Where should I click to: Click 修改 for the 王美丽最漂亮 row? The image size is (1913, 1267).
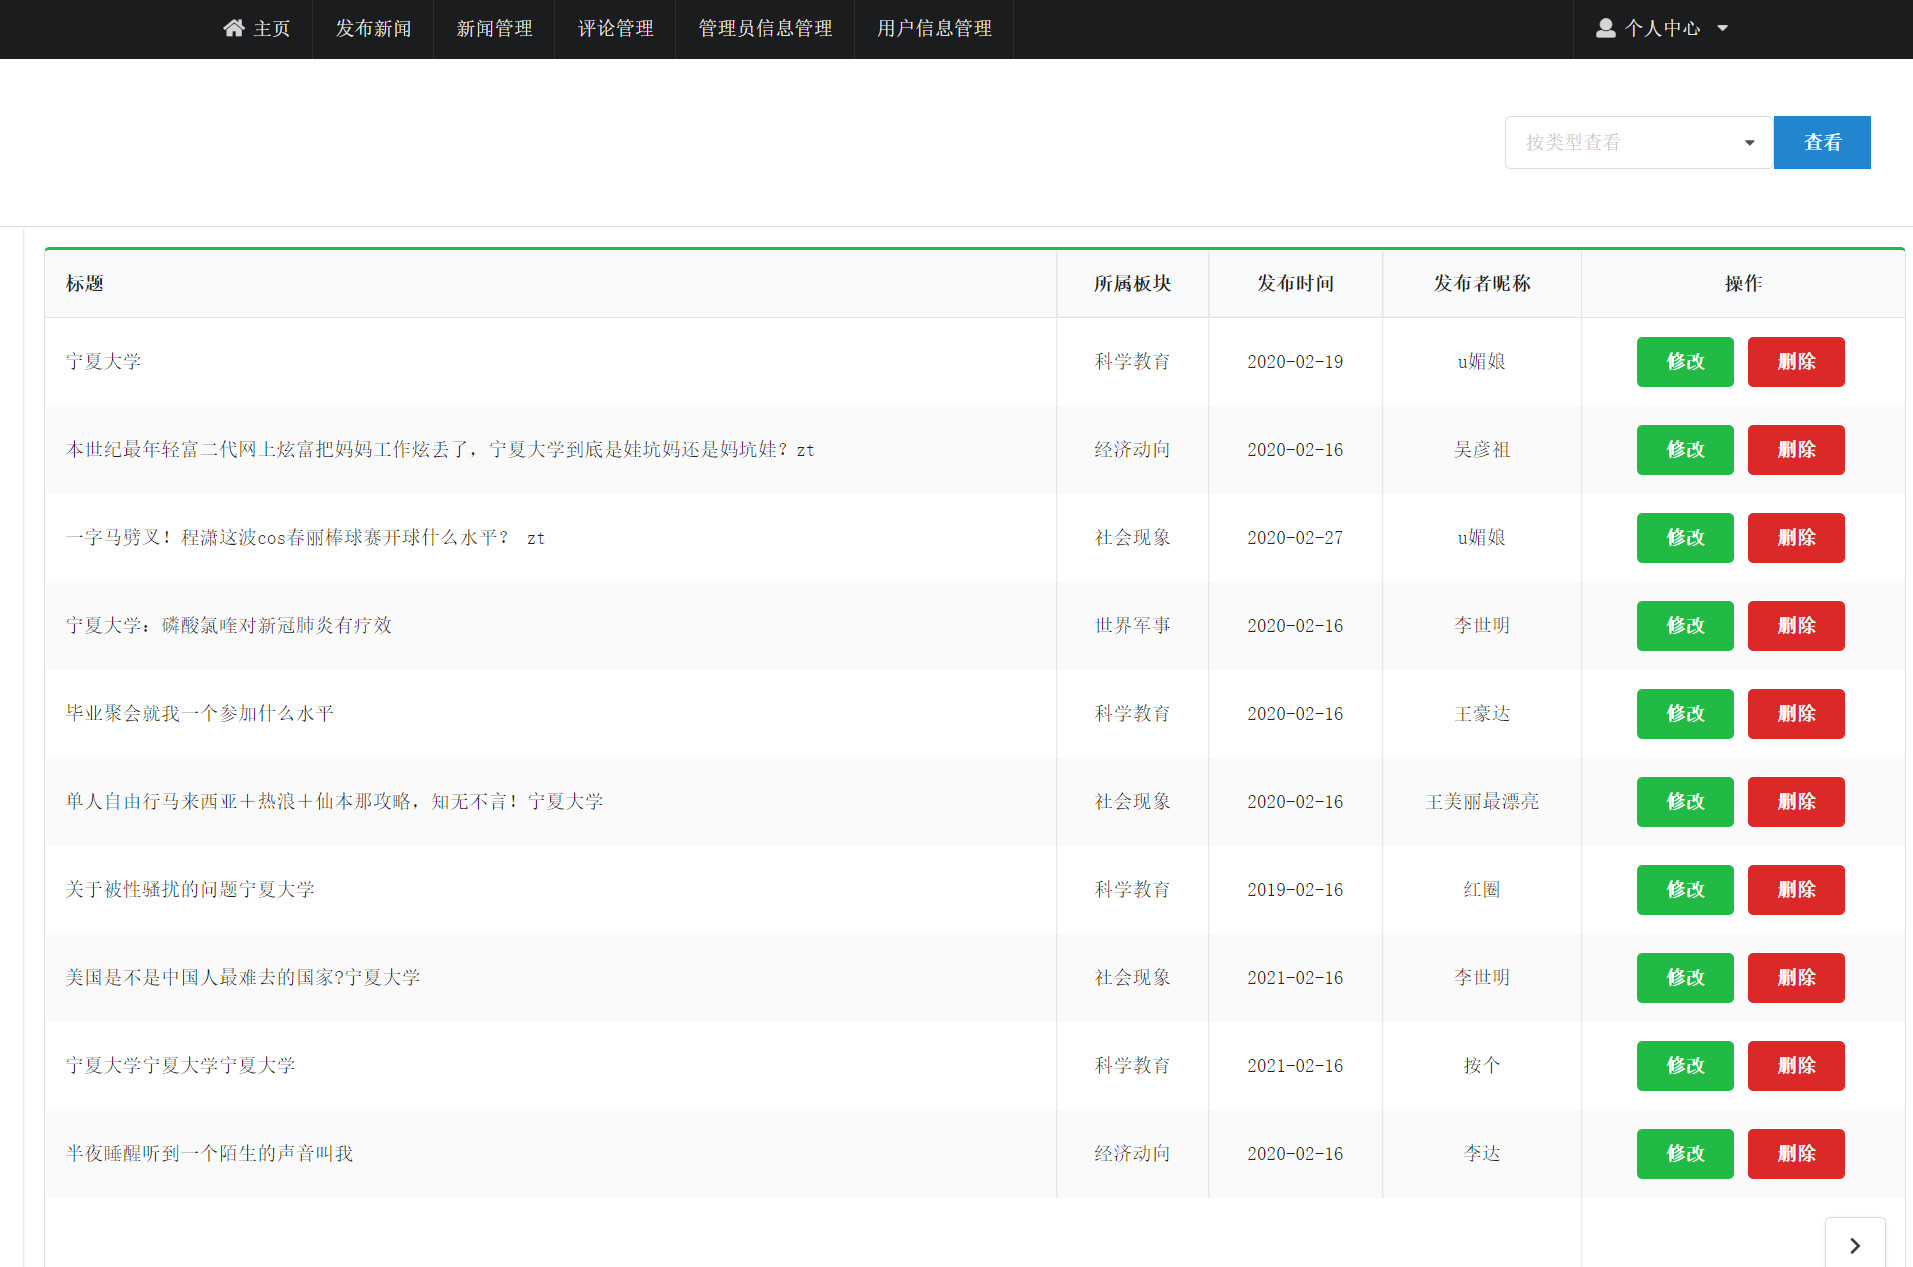point(1685,802)
